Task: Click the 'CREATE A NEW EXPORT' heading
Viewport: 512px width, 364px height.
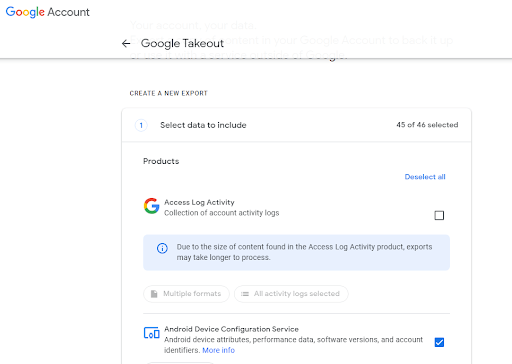Action: [x=169, y=93]
